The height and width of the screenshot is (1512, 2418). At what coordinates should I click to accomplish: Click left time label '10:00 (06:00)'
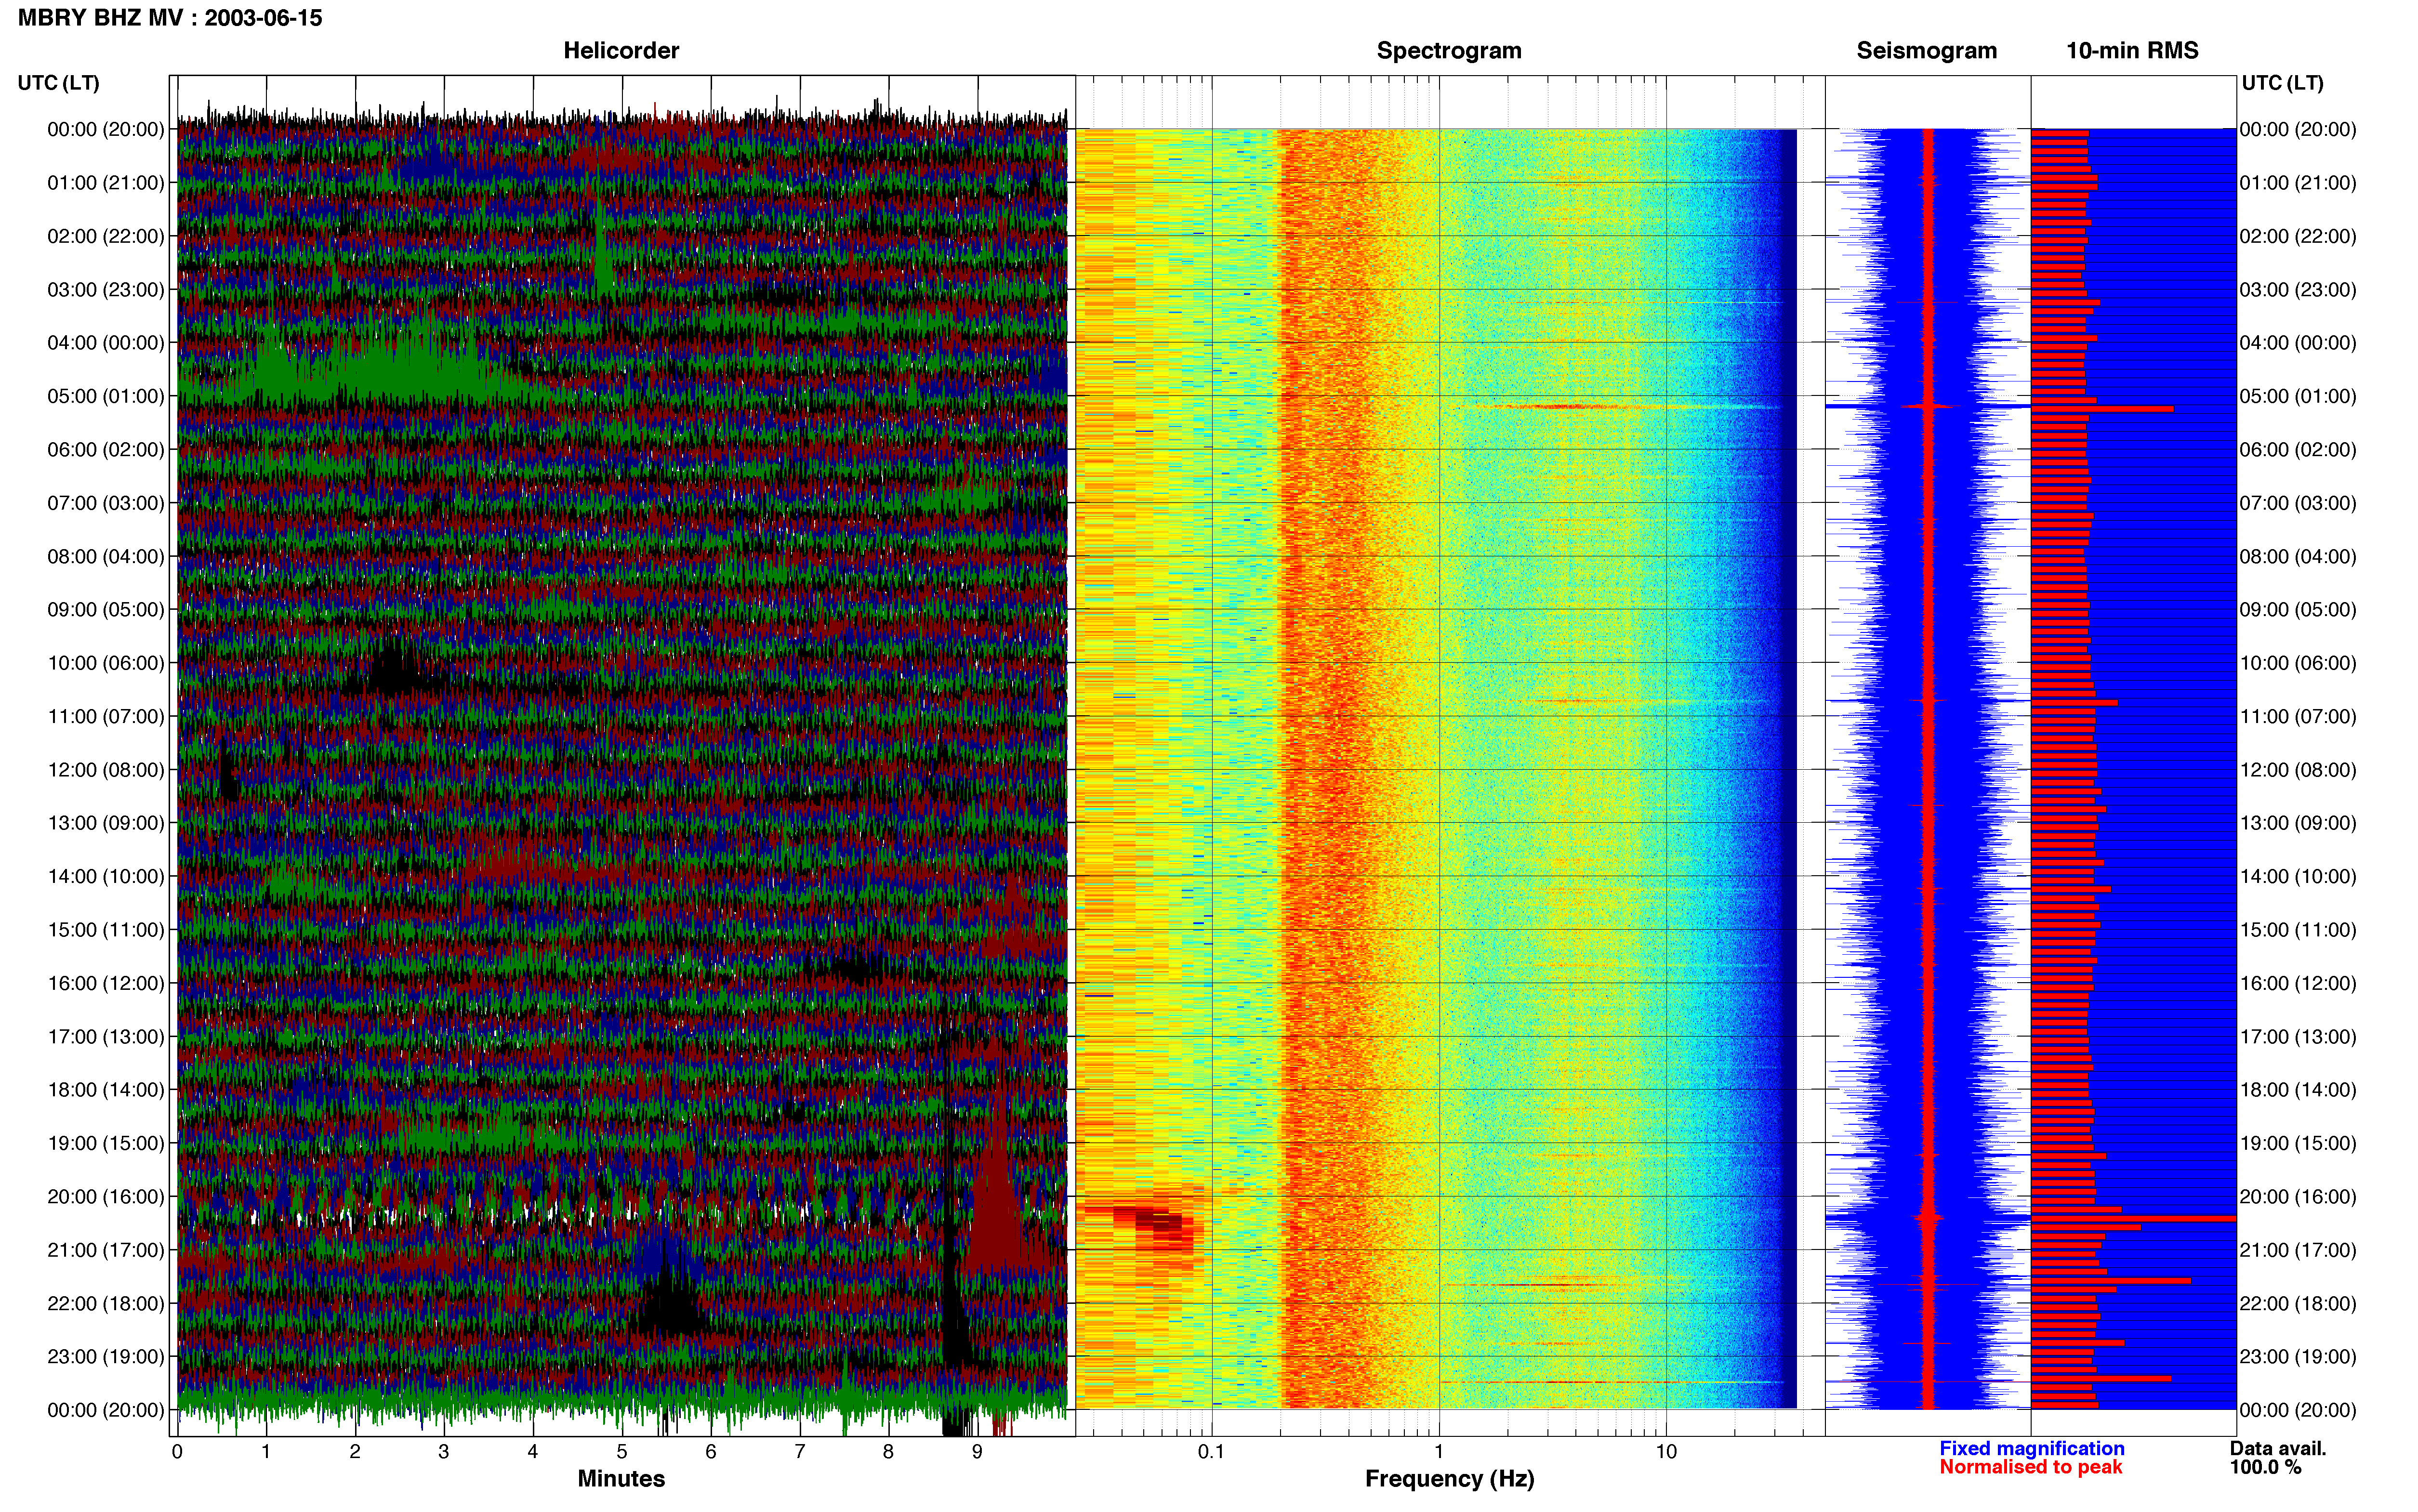click(x=106, y=663)
